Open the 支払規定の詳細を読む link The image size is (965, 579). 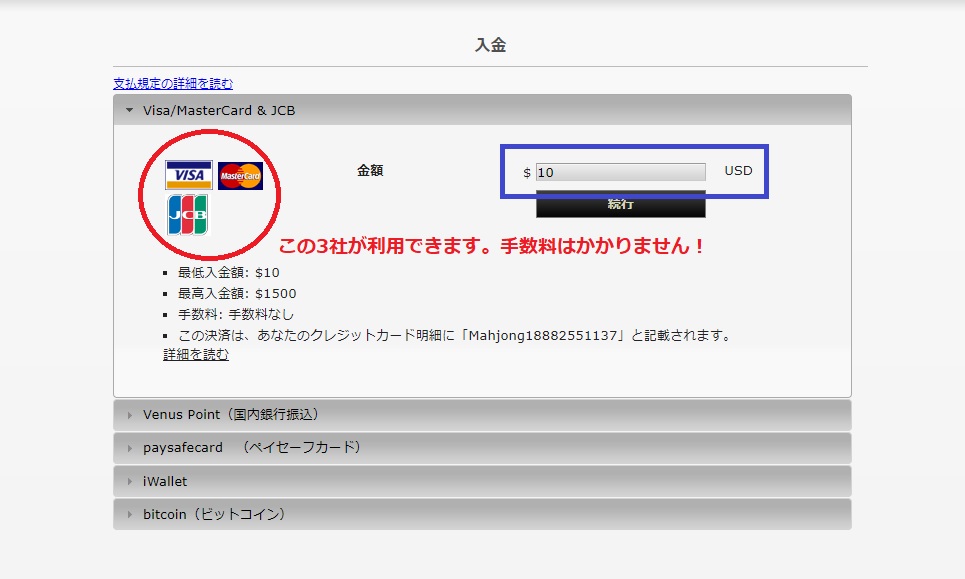pyautogui.click(x=173, y=83)
